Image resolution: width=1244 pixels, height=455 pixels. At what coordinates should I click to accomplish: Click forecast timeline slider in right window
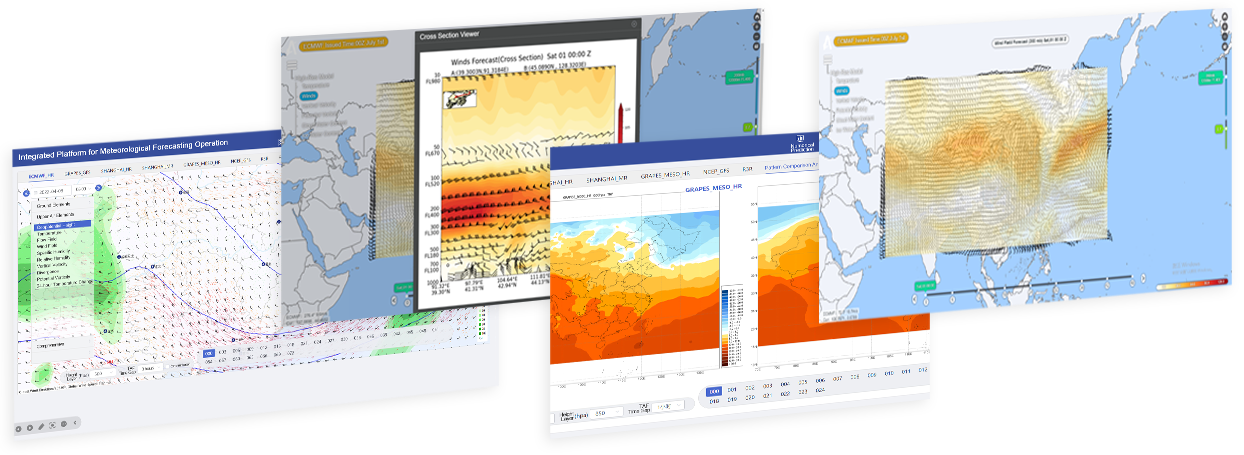pyautogui.click(x=1029, y=285)
